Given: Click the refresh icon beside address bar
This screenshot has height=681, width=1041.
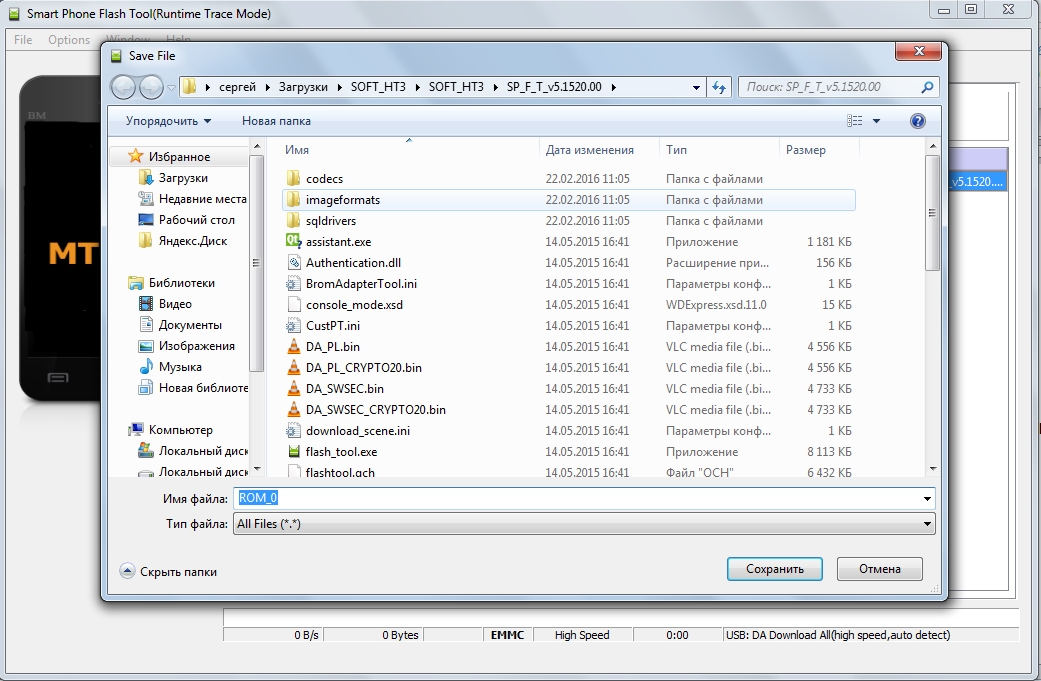Looking at the screenshot, I should 719,87.
